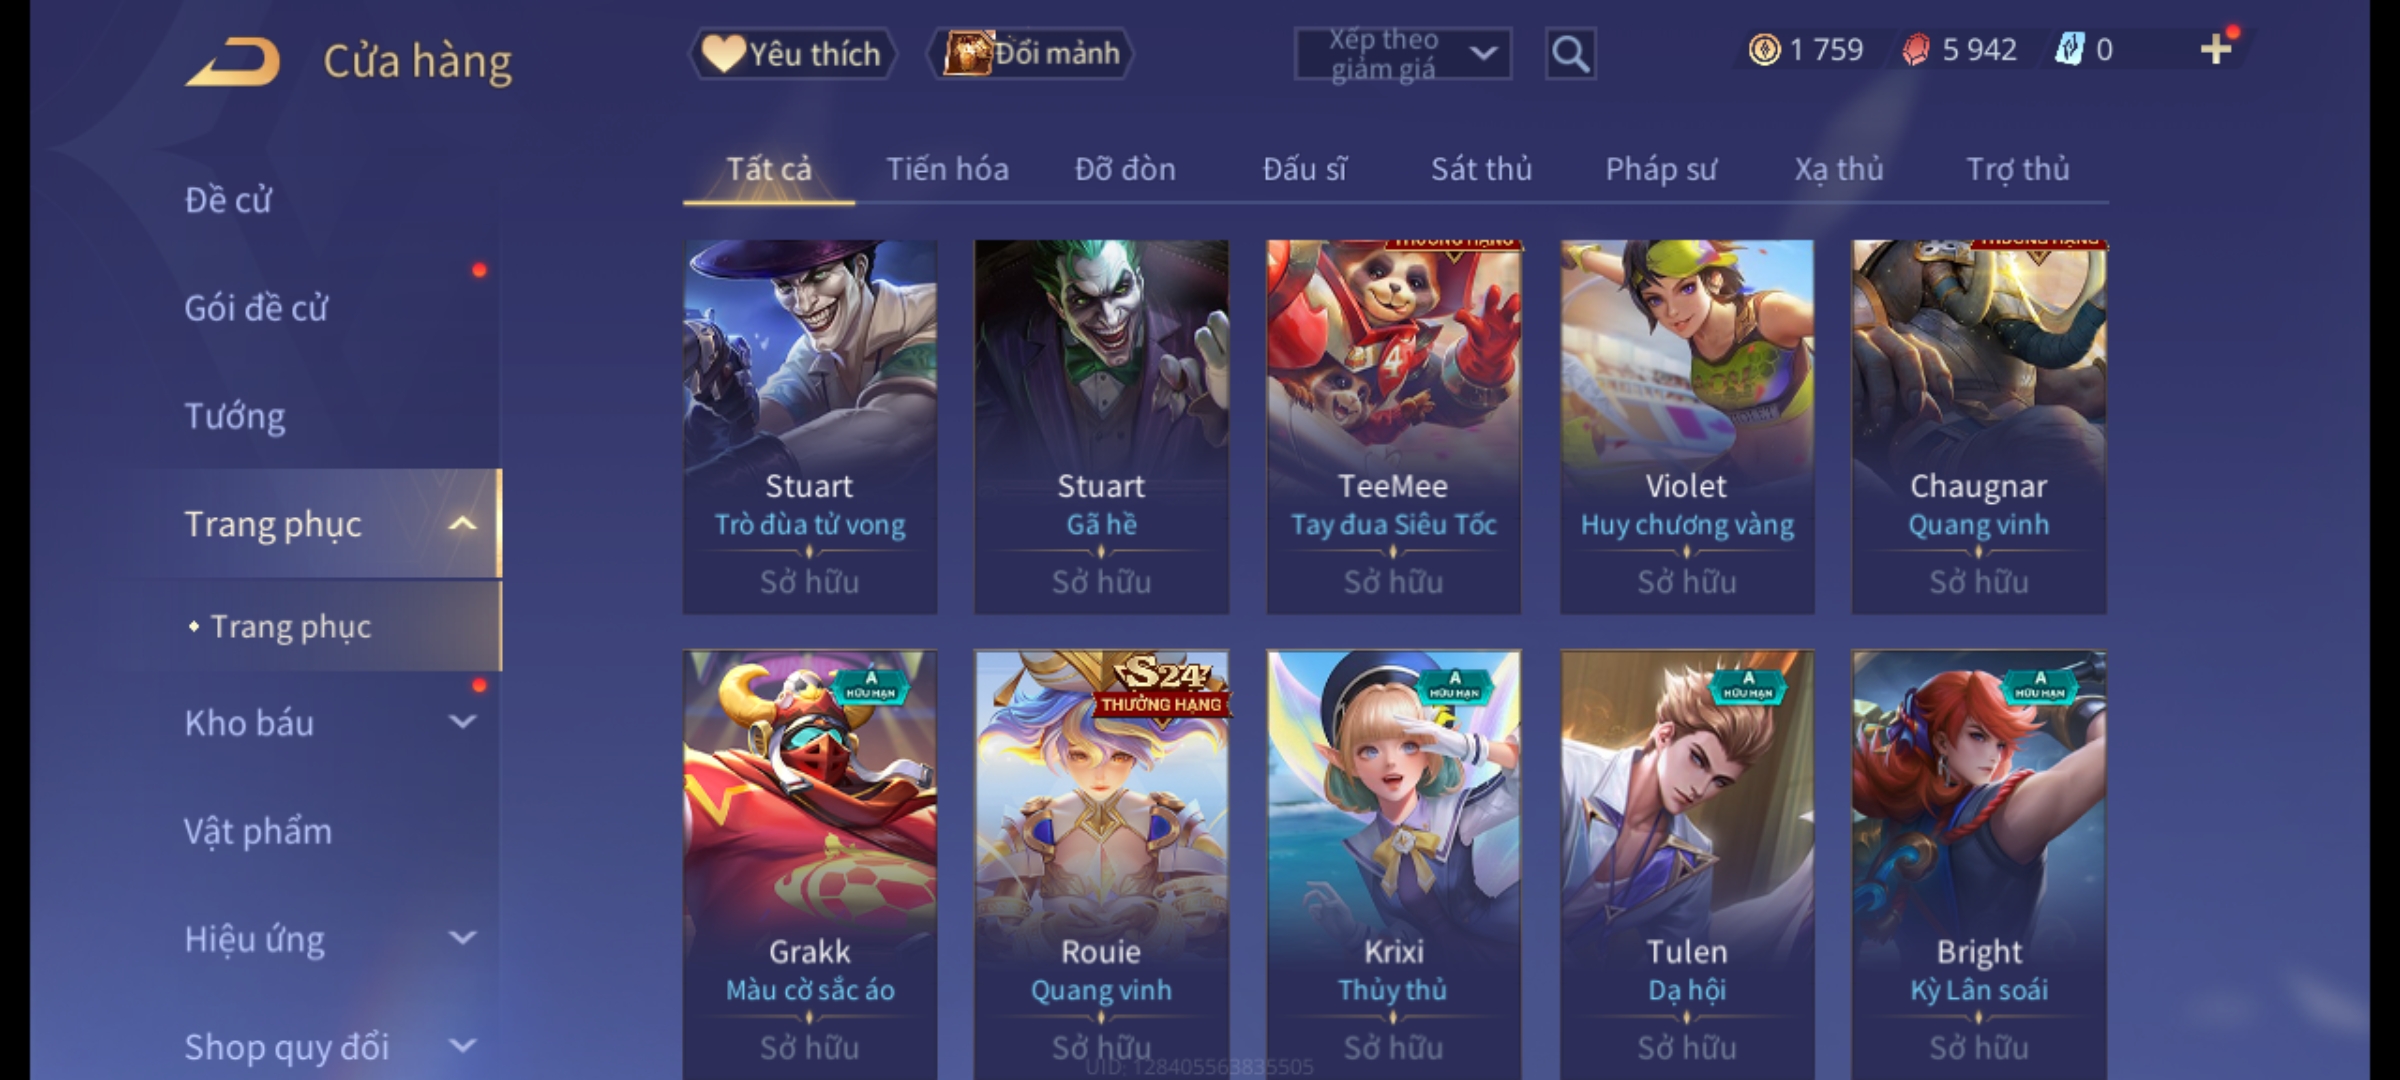2400x1080 pixels.
Task: Click the blue voucher currency icon
Action: [x=2069, y=50]
